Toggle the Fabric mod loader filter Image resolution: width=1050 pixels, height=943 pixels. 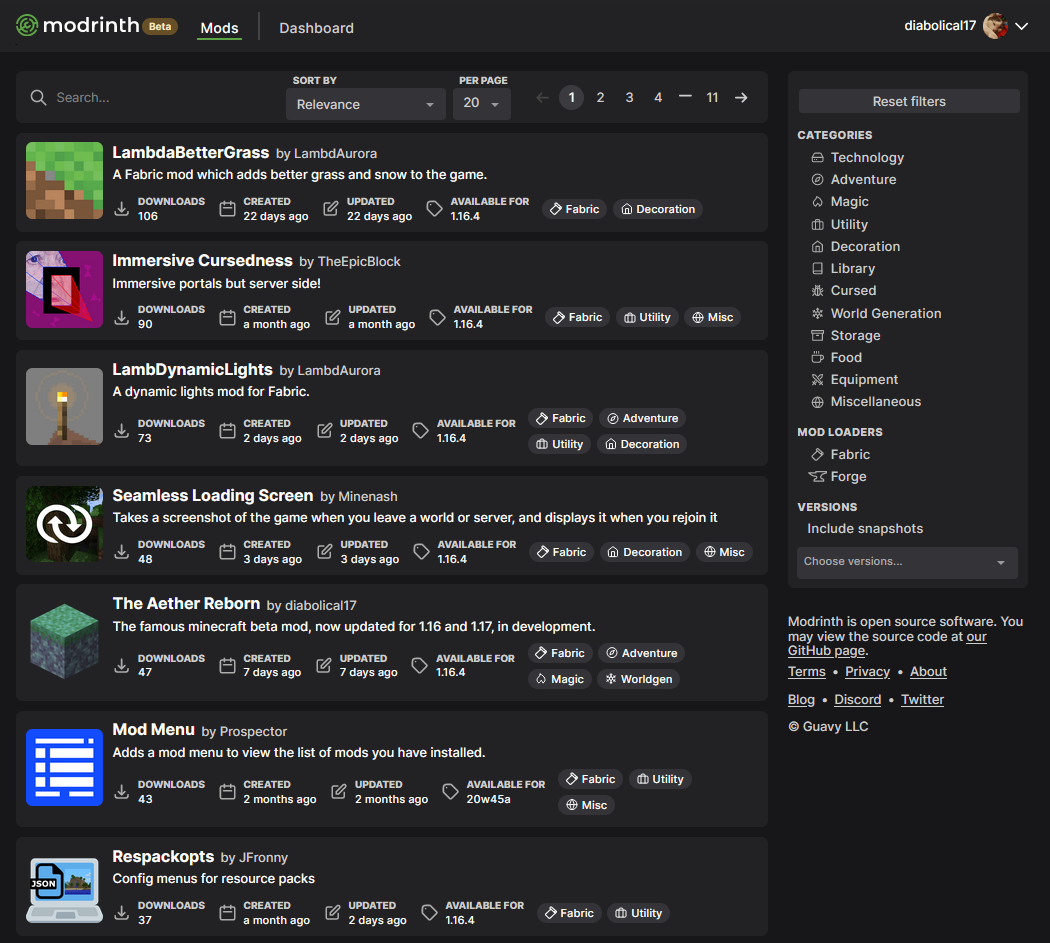pyautogui.click(x=849, y=455)
